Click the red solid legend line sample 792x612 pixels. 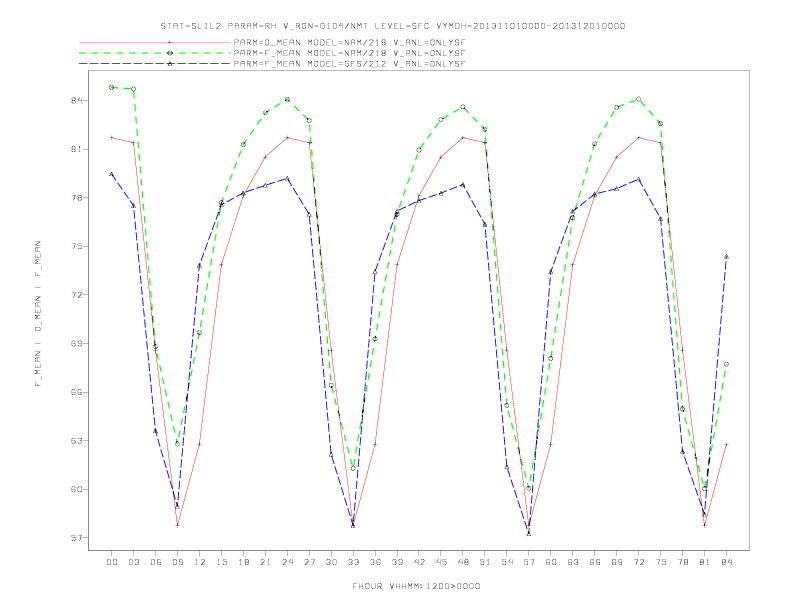click(x=155, y=42)
